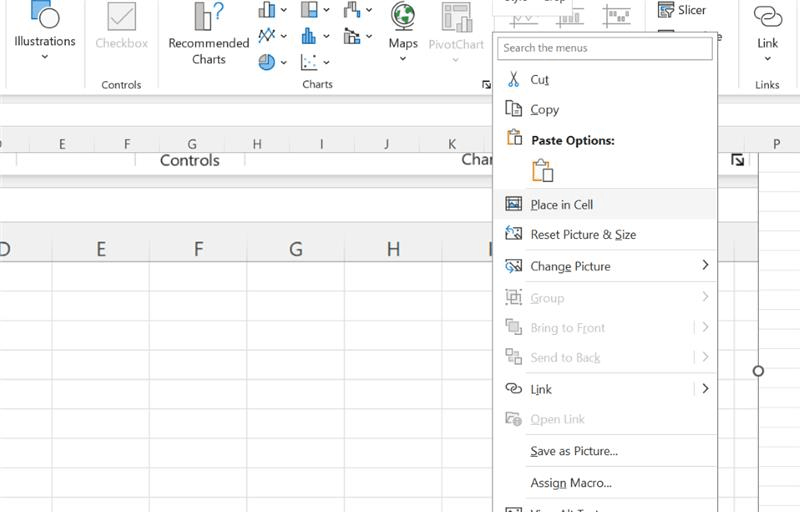Expand the Link submenu arrow
The height and width of the screenshot is (512, 800).
(x=705, y=389)
